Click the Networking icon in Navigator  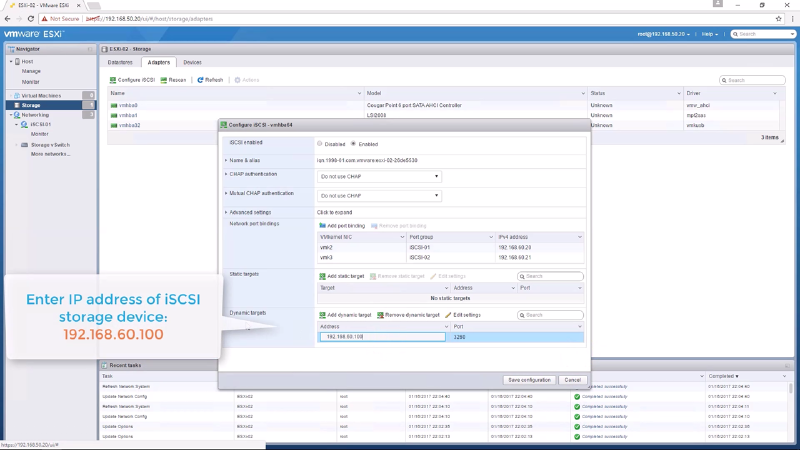pyautogui.click(x=17, y=115)
